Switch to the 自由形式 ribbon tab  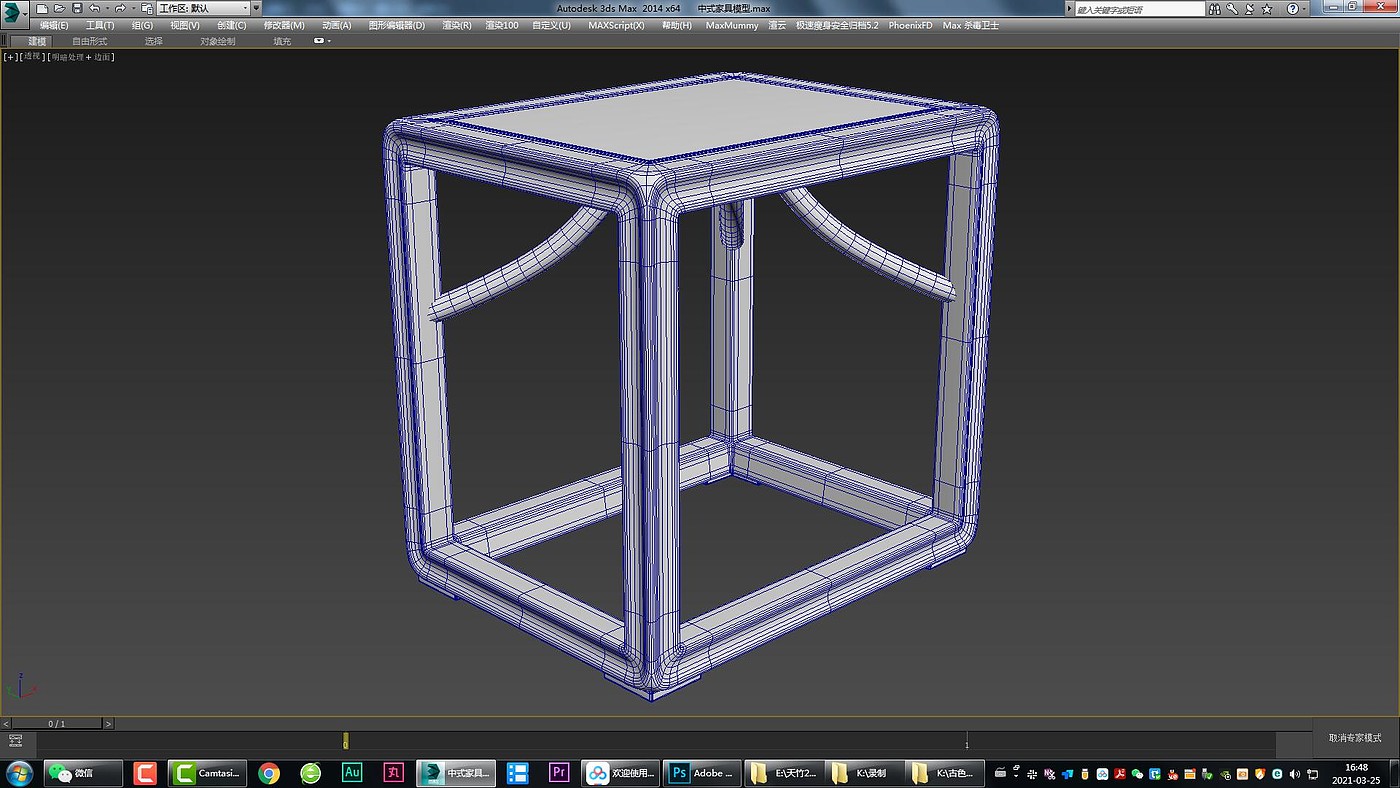coord(89,41)
